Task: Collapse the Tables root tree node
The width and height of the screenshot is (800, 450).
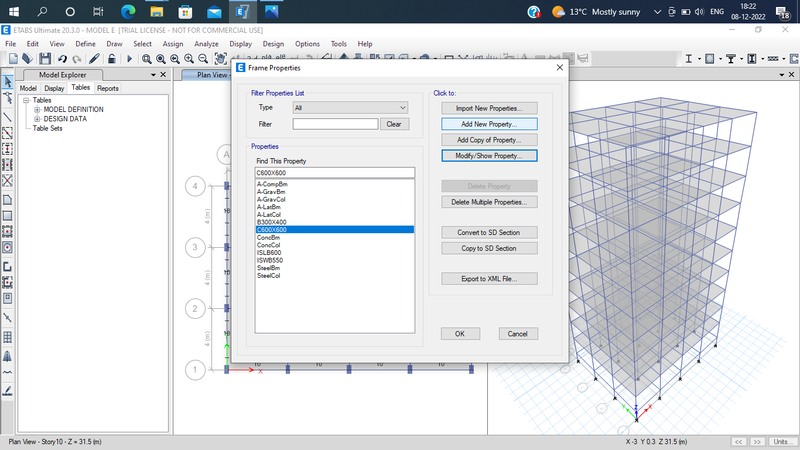Action: pyautogui.click(x=26, y=101)
